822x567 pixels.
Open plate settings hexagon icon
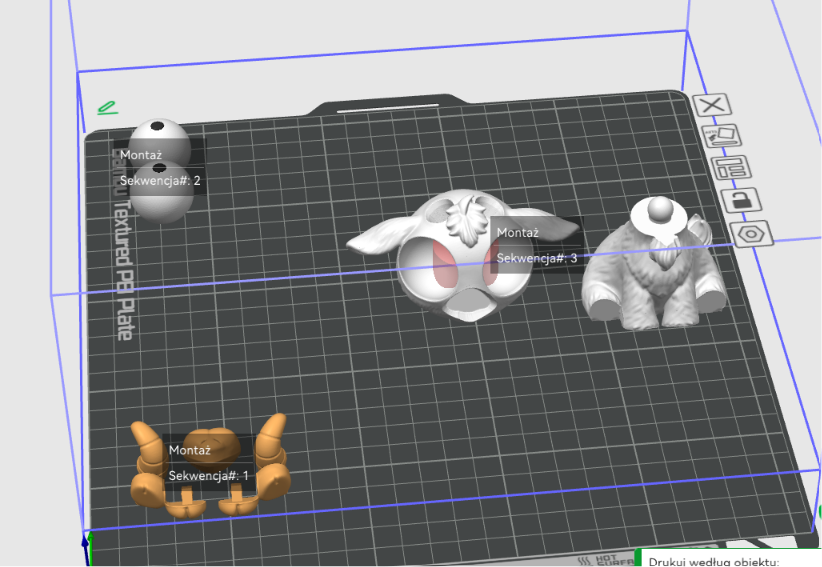click(x=751, y=233)
